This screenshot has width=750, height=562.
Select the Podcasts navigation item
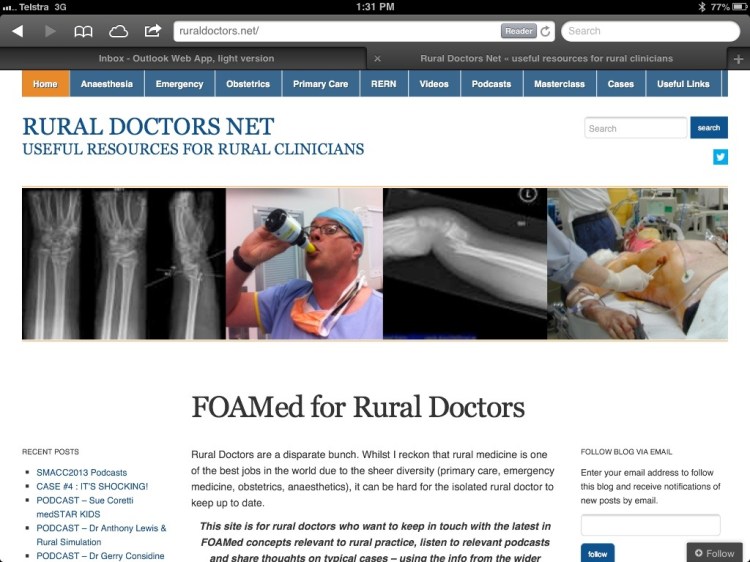[x=491, y=84]
